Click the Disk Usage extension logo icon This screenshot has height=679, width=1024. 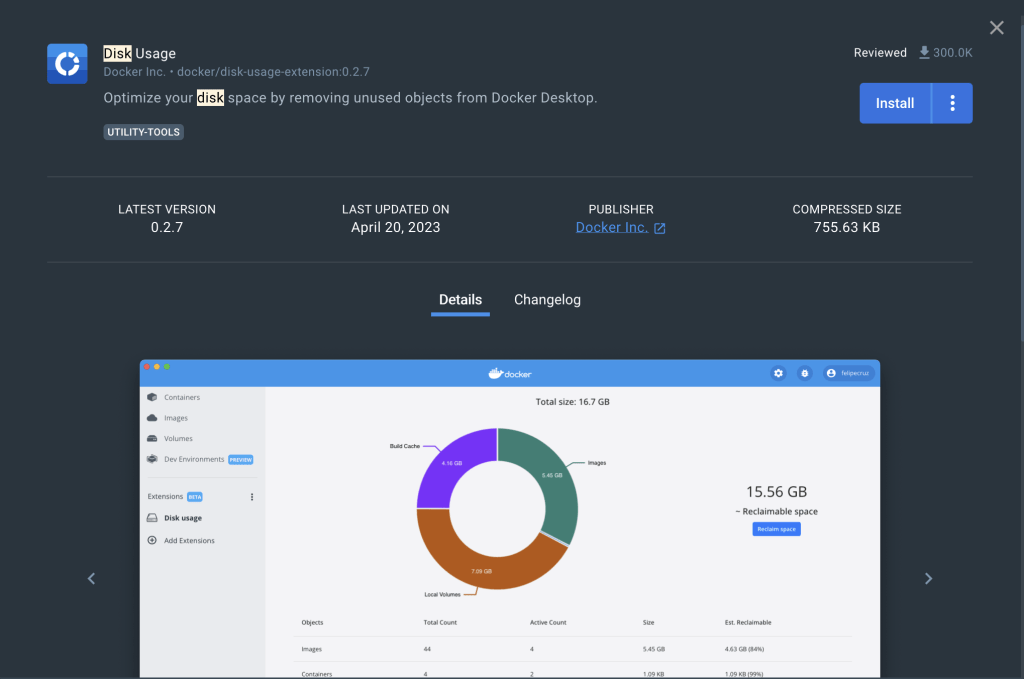point(67,64)
